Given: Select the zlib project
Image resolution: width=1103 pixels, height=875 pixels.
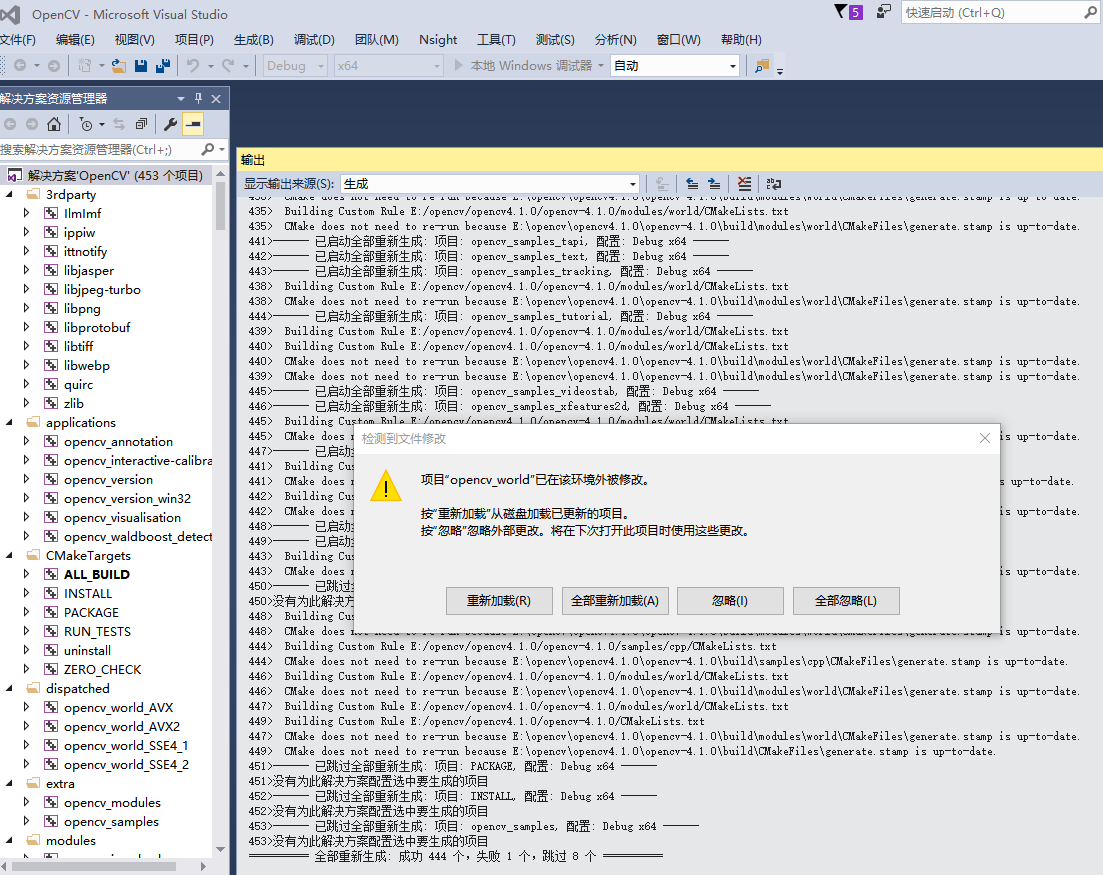Looking at the screenshot, I should pyautogui.click(x=73, y=403).
